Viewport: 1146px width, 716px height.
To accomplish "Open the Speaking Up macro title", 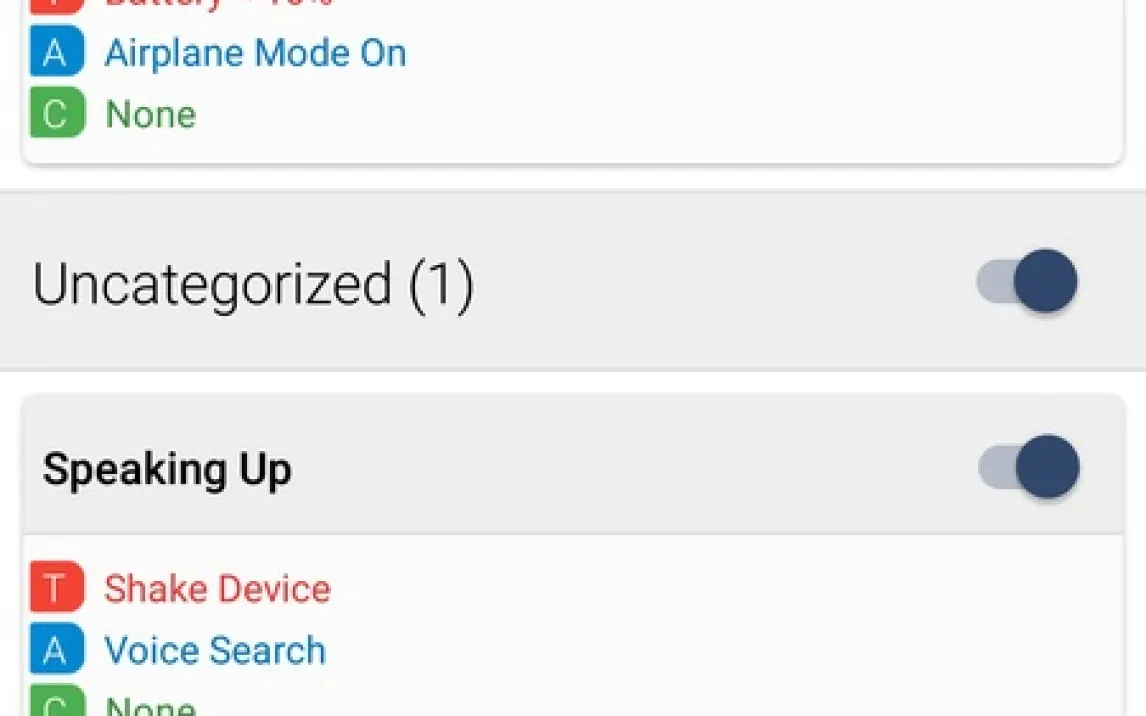I will [x=167, y=469].
